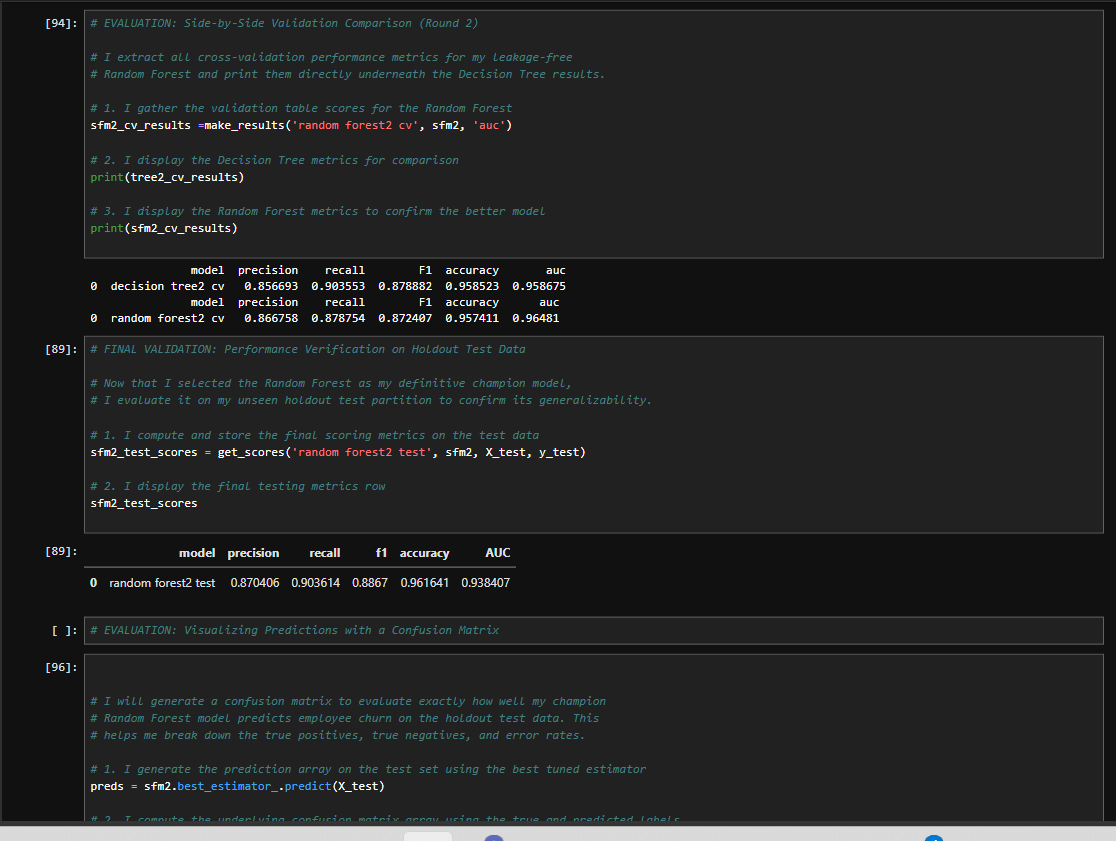Click decision tree auc value 0.958675

(x=539, y=286)
